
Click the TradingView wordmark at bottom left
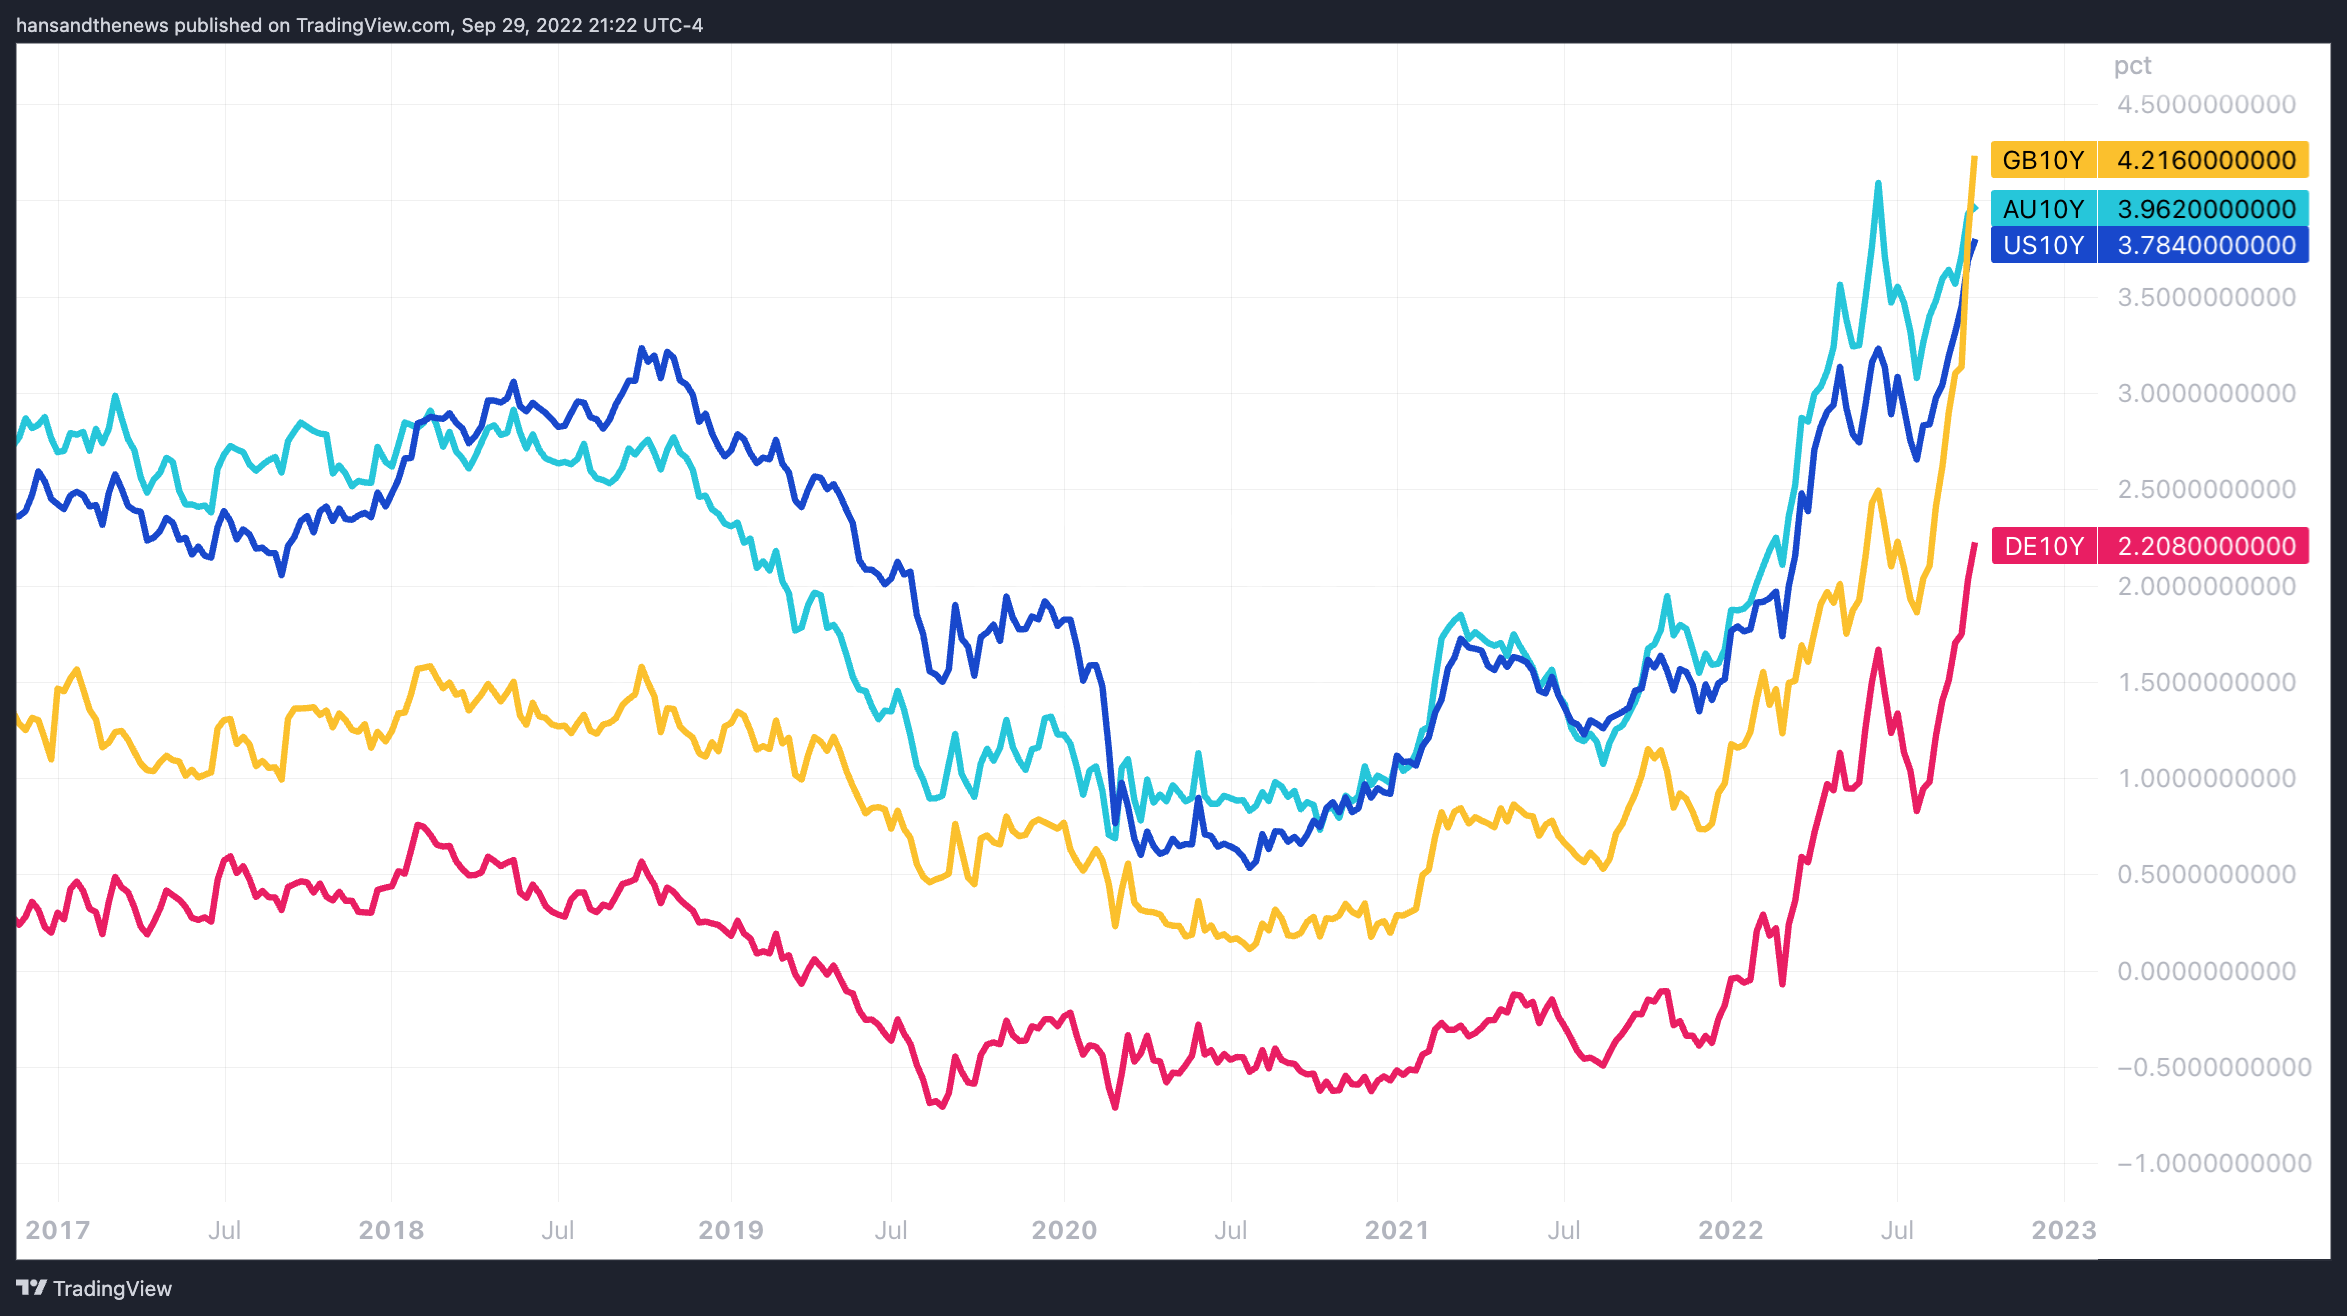(112, 1288)
